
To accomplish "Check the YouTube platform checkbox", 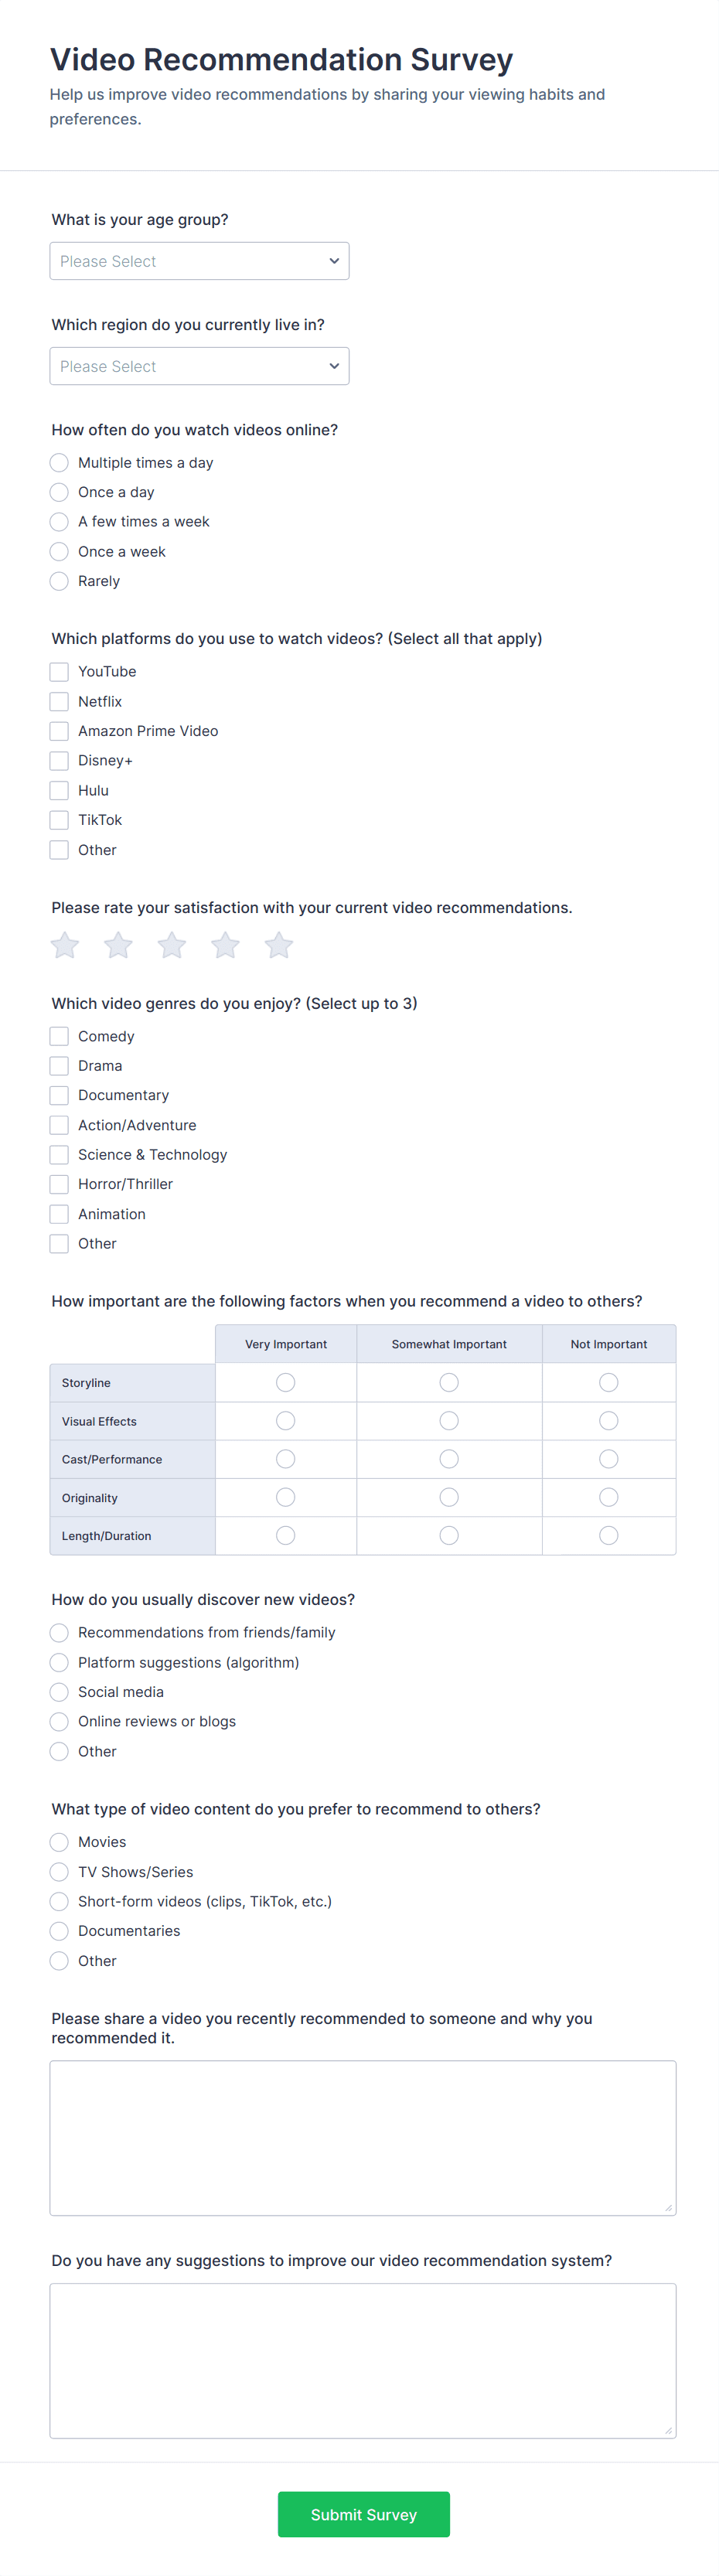I will point(60,672).
